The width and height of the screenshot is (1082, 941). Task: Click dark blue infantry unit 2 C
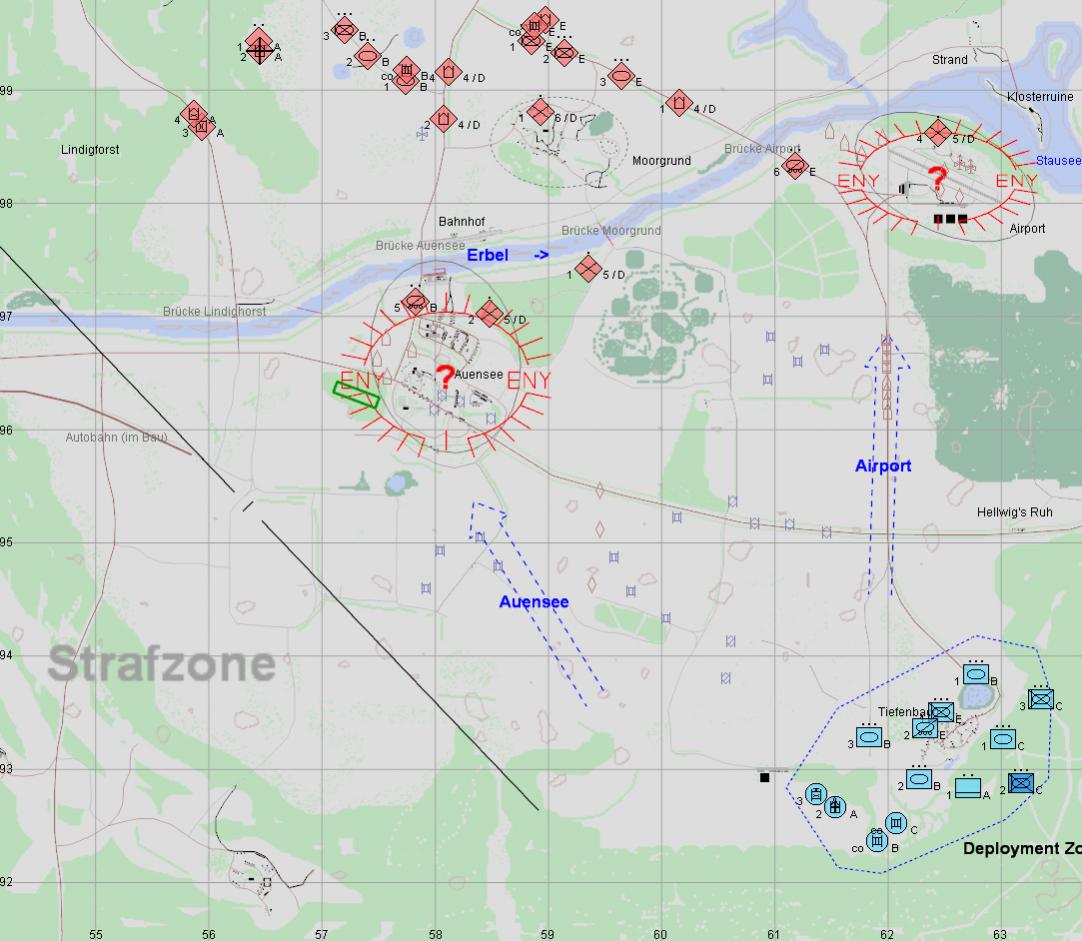1020,783
